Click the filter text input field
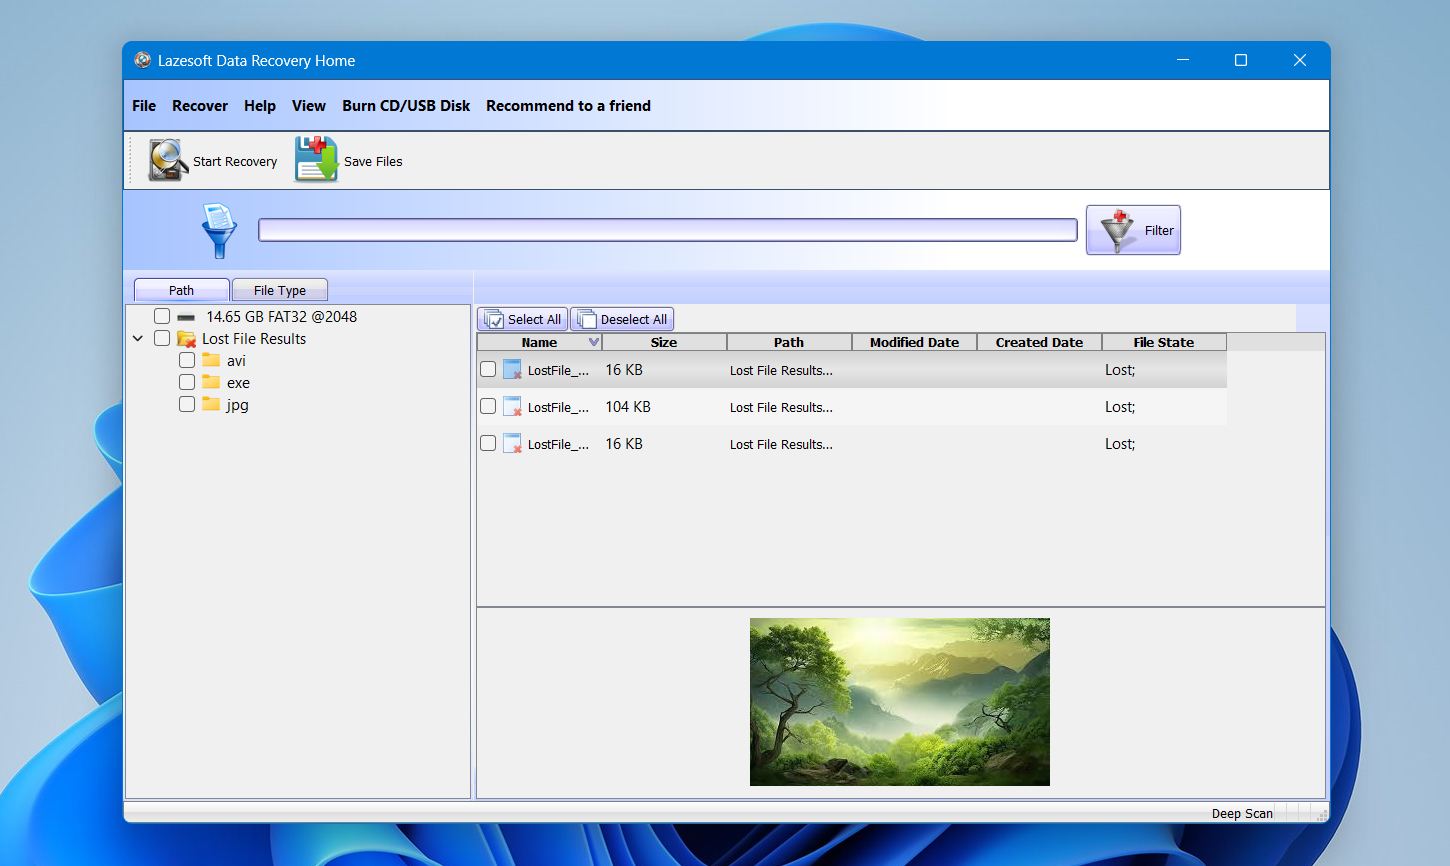The height and width of the screenshot is (866, 1450). point(667,230)
